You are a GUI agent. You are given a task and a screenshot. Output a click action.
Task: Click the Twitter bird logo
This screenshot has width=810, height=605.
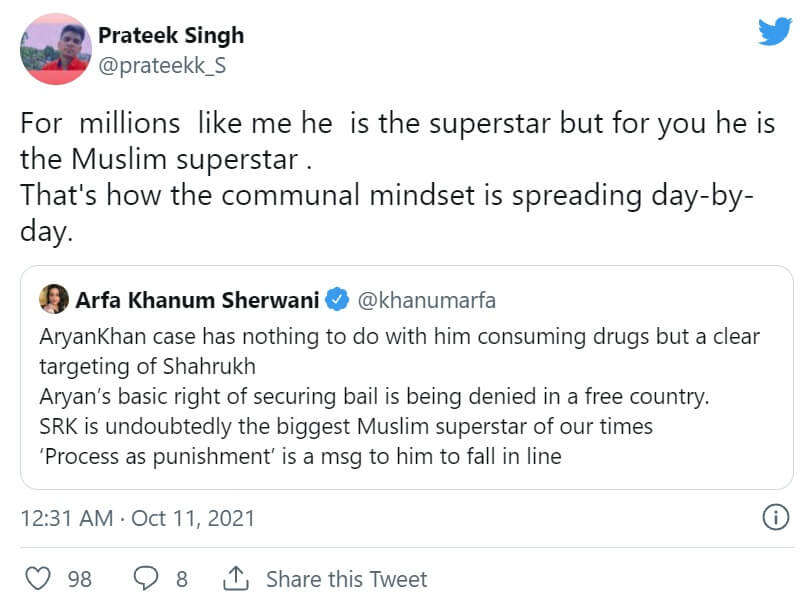click(x=774, y=31)
